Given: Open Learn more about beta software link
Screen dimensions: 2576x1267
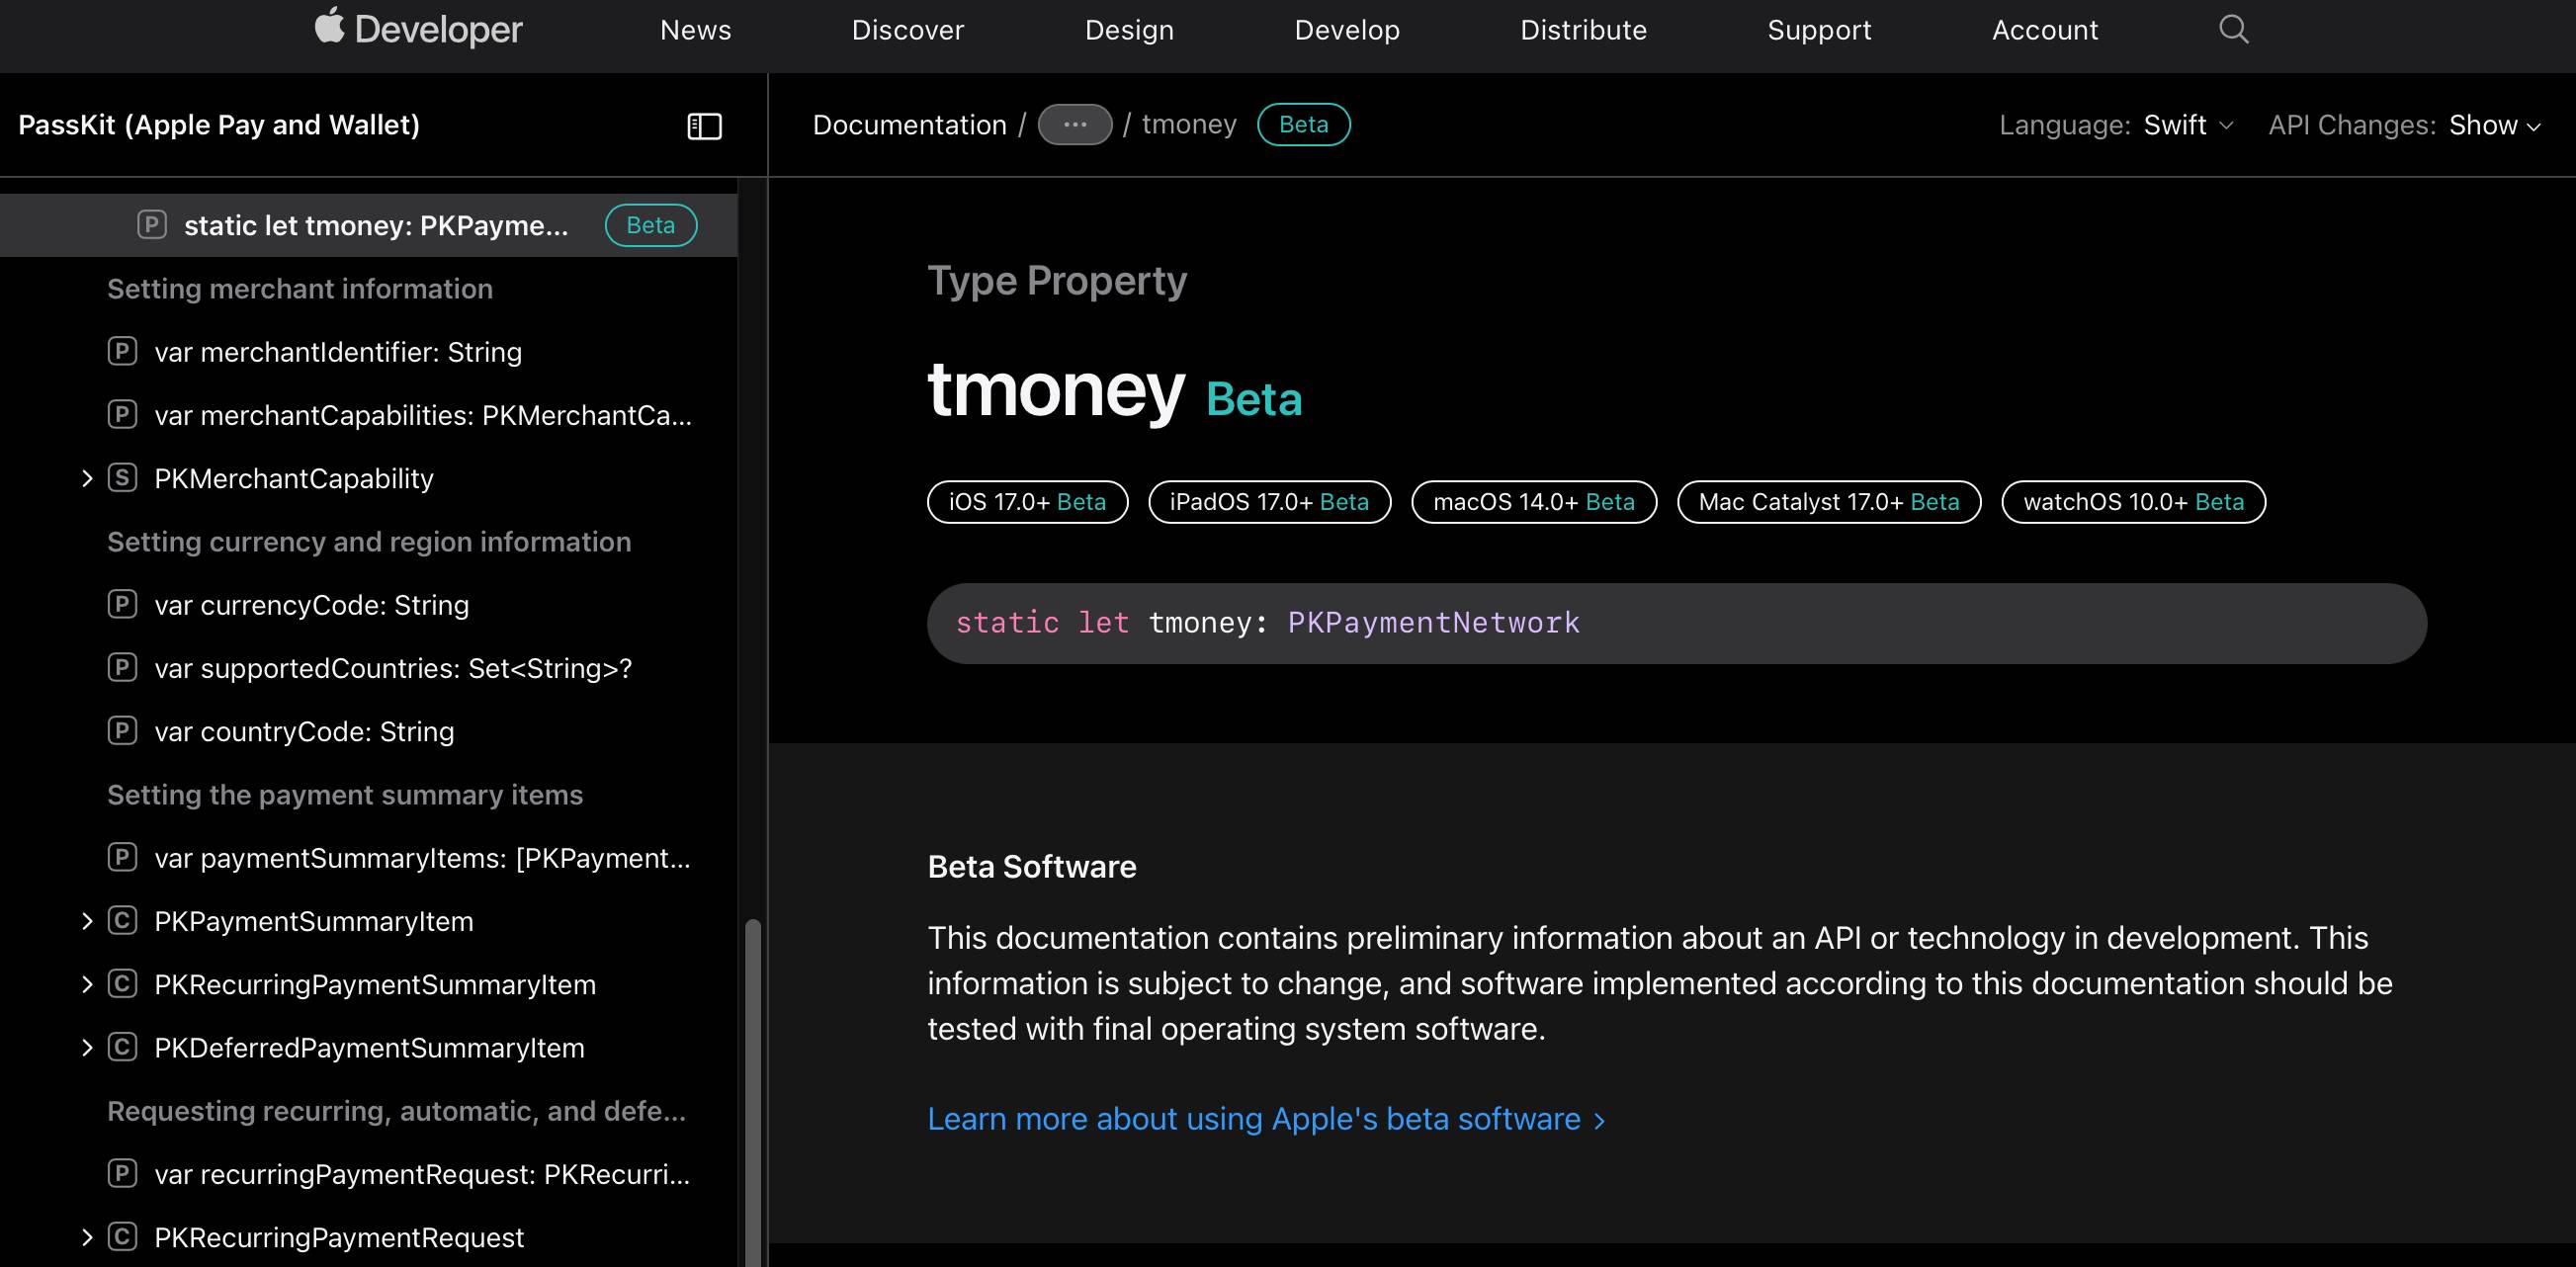Looking at the screenshot, I should tap(1265, 1119).
